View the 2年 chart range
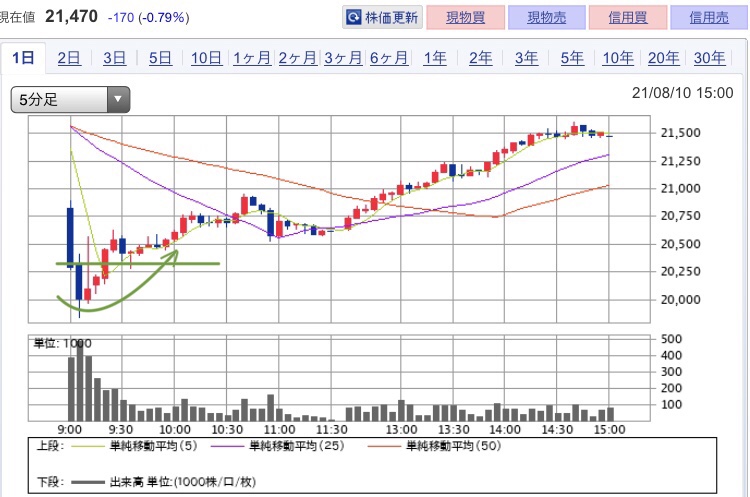This screenshot has width=750, height=497. tap(480, 58)
